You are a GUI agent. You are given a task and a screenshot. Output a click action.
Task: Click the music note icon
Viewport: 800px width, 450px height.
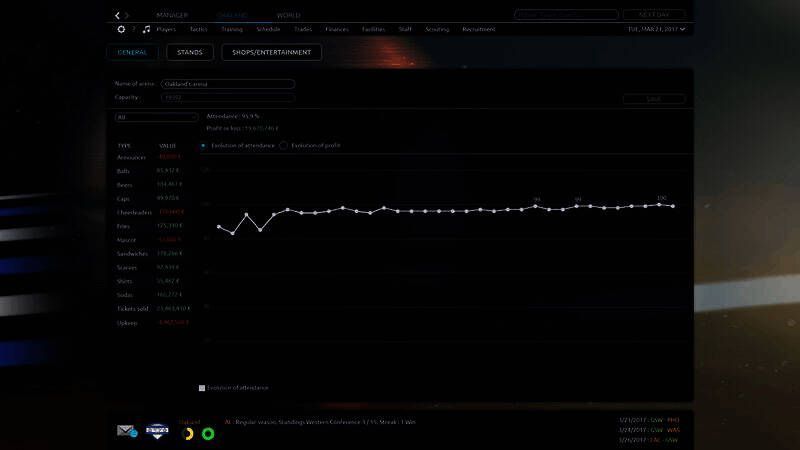146,30
